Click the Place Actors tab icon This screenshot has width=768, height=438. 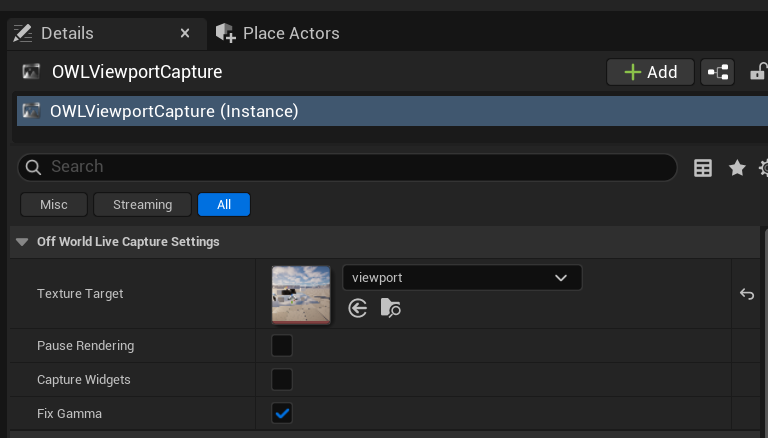225,33
